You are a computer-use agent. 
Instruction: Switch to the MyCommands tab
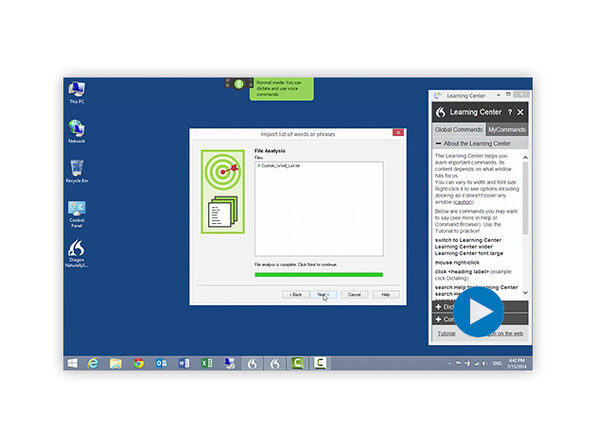tap(507, 130)
